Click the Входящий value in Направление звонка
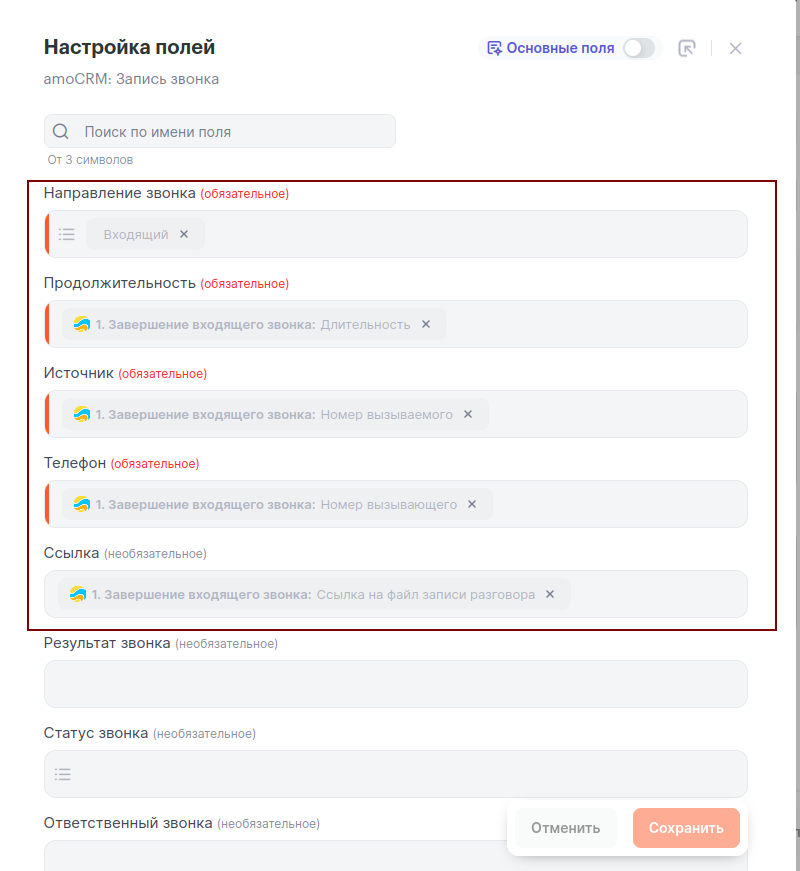The width and height of the screenshot is (800, 871). pos(136,234)
